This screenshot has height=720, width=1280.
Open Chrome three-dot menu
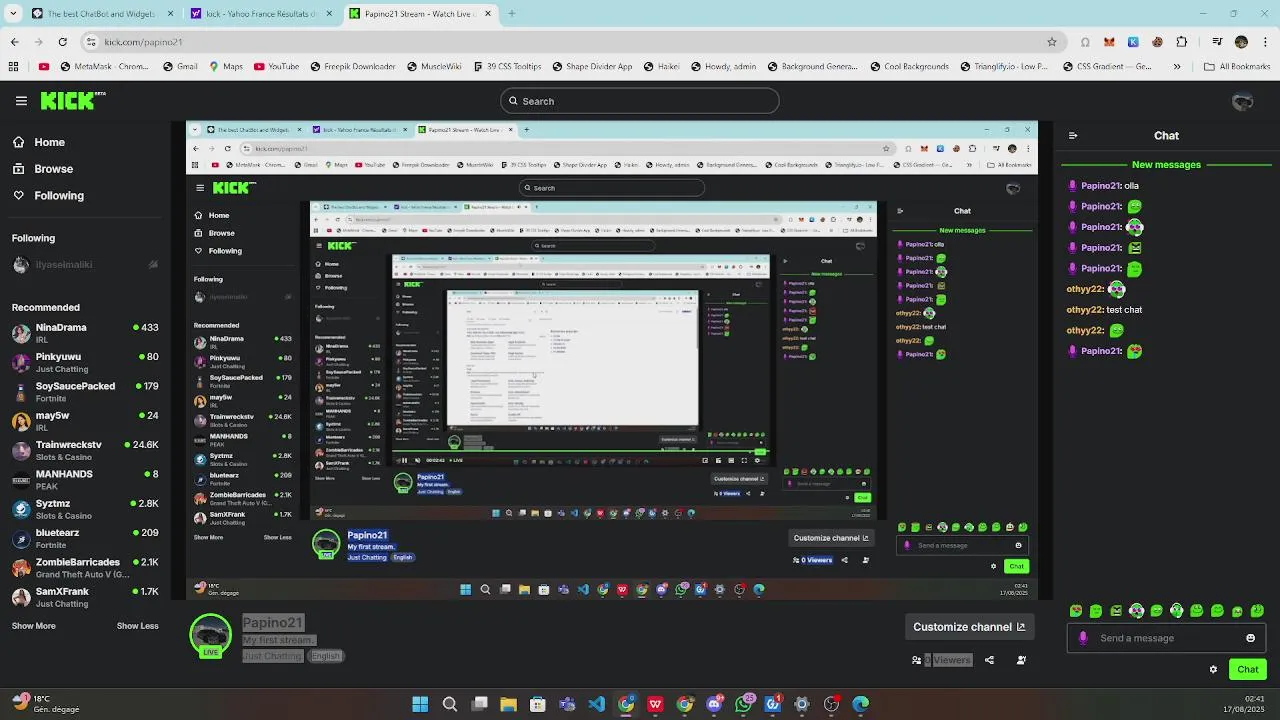(1264, 42)
